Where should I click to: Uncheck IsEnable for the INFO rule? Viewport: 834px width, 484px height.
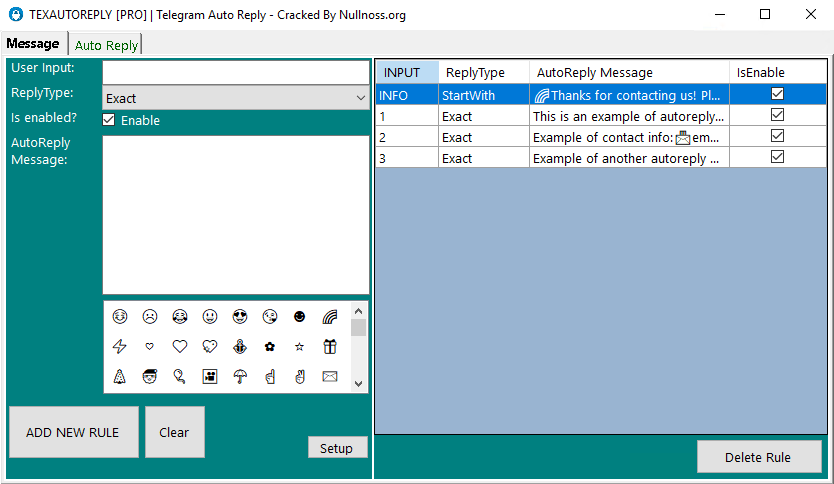tap(777, 94)
